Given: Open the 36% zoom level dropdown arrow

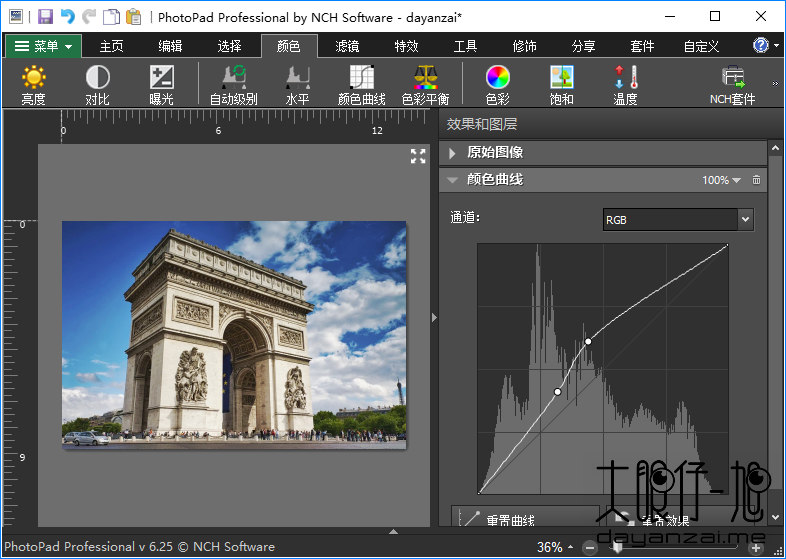Looking at the screenshot, I should pos(570,547).
